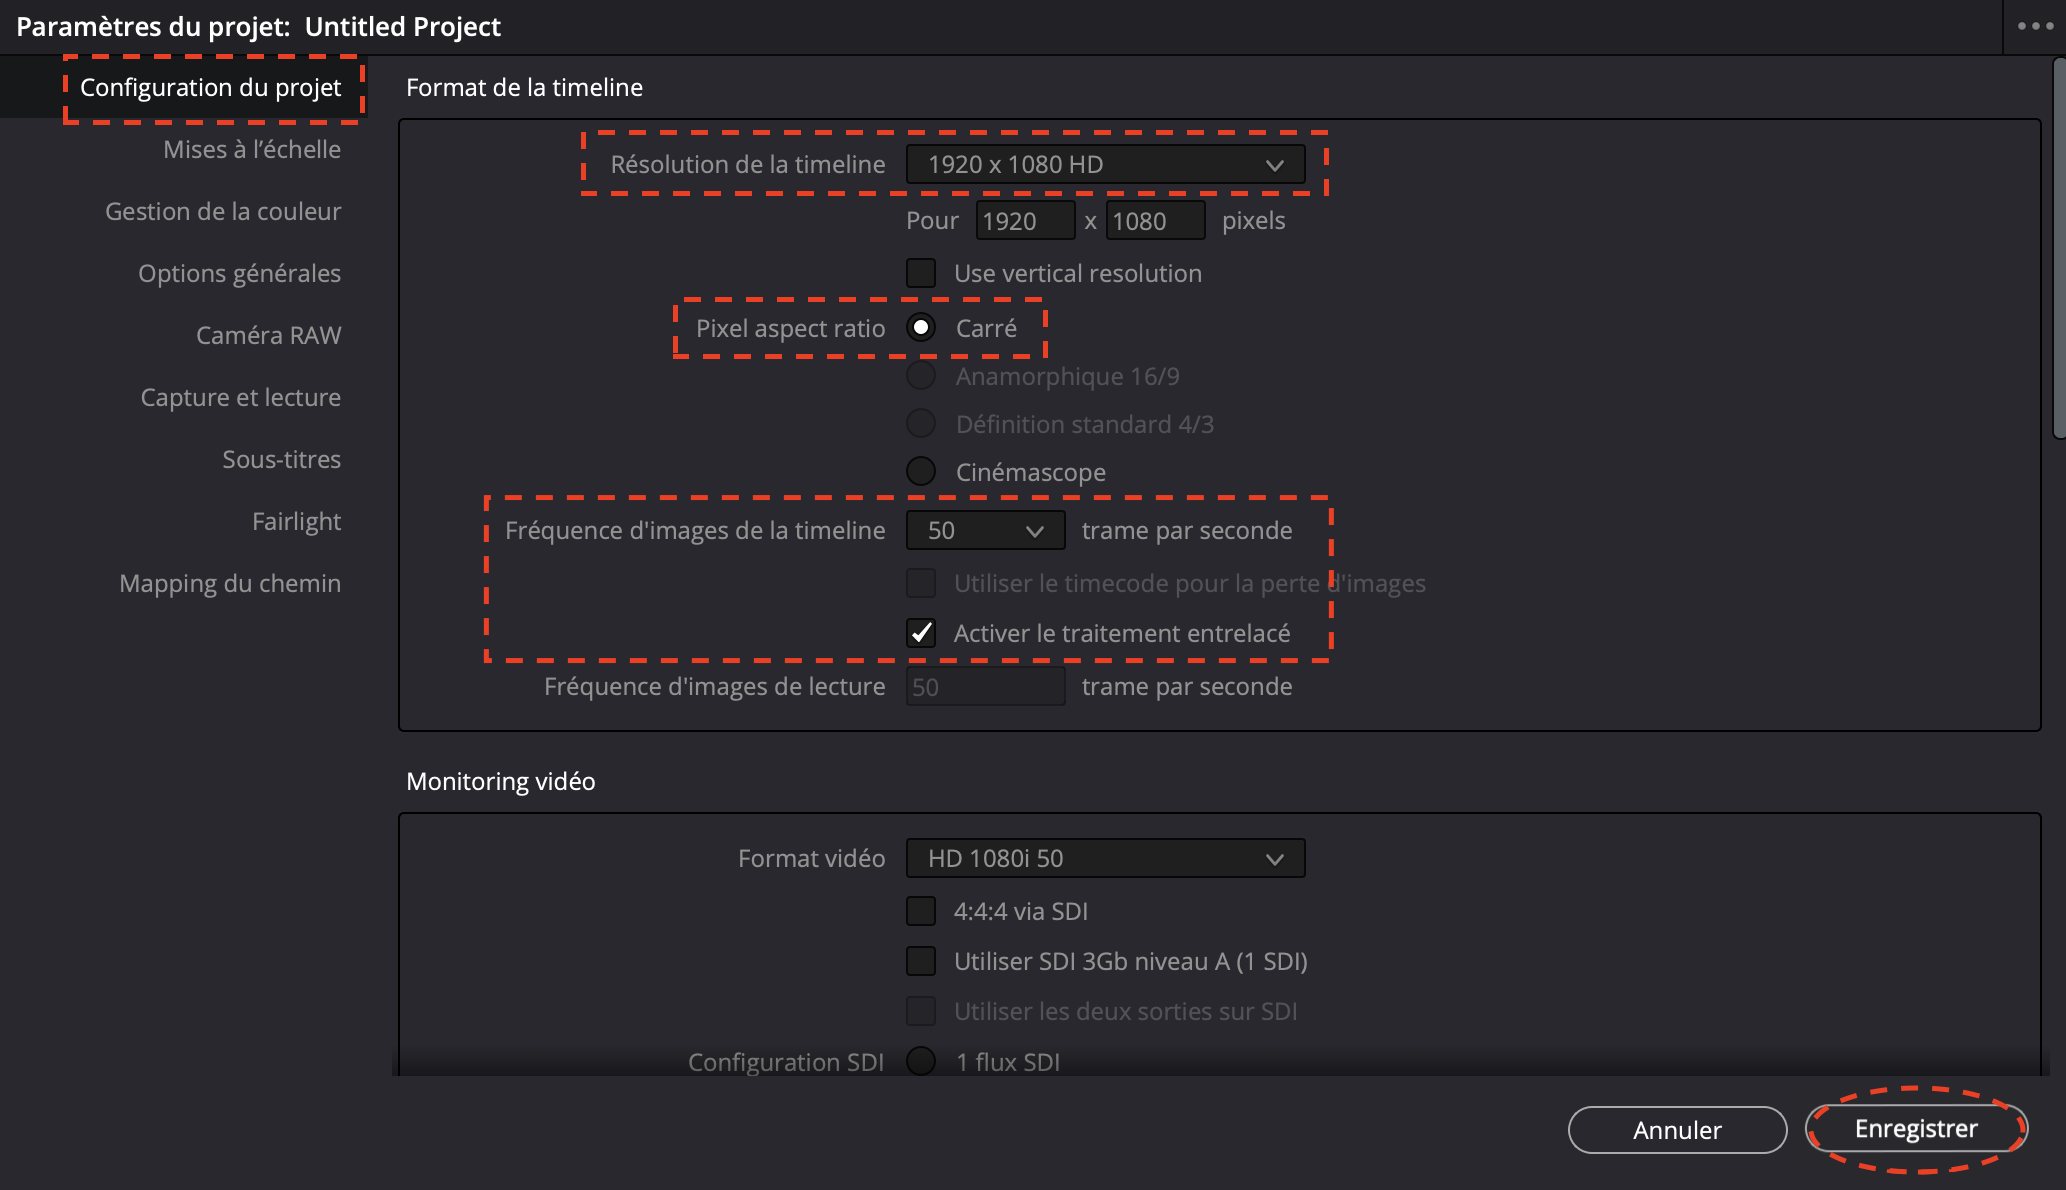Viewport: 2066px width, 1190px height.
Task: Open the Fairlight settings page
Action: 296,522
